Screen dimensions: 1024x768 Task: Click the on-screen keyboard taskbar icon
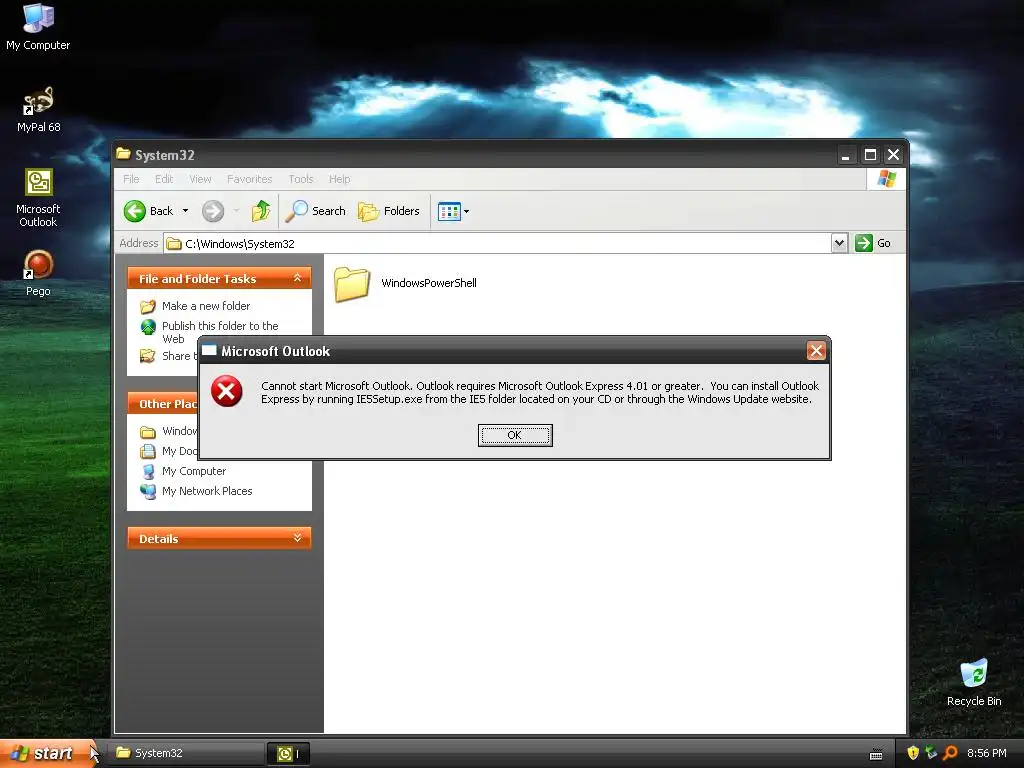[876, 755]
